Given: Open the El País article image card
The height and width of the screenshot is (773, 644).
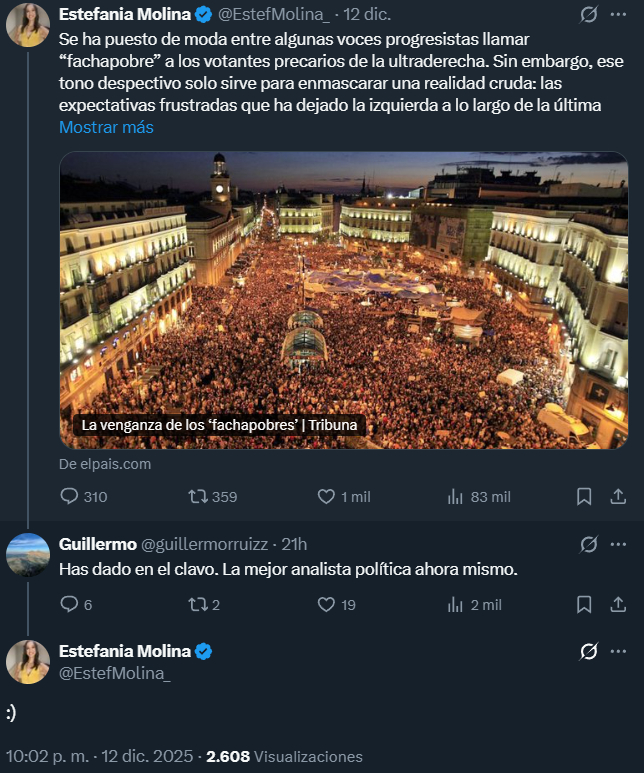Looking at the screenshot, I should (343, 300).
